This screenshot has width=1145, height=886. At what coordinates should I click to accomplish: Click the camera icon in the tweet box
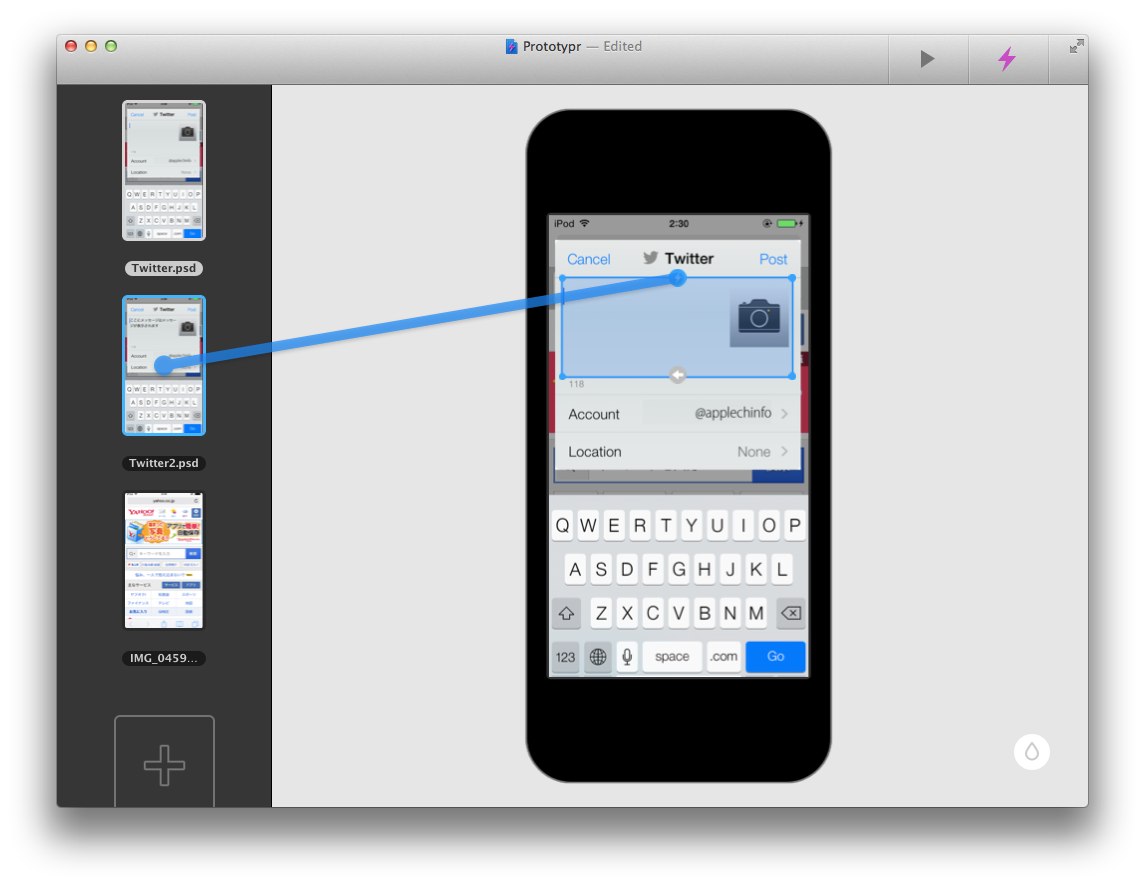[759, 317]
